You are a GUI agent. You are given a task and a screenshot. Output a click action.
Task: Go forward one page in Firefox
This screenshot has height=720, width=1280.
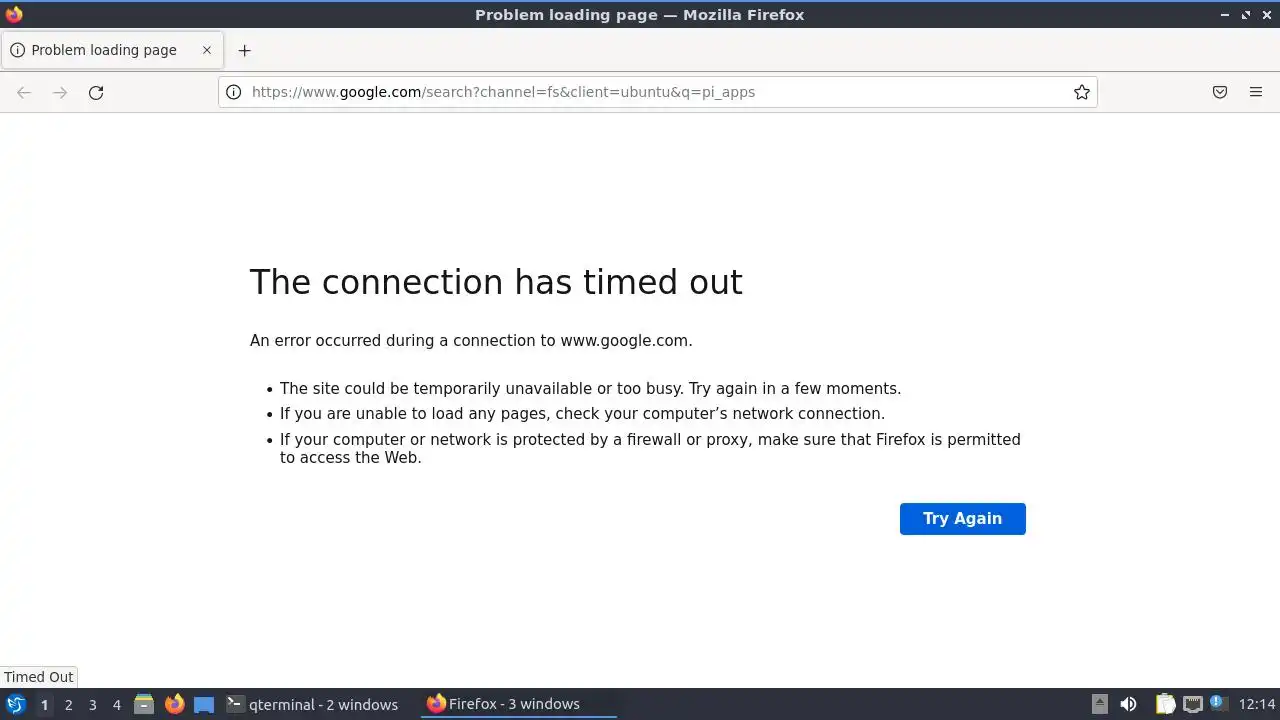click(60, 92)
